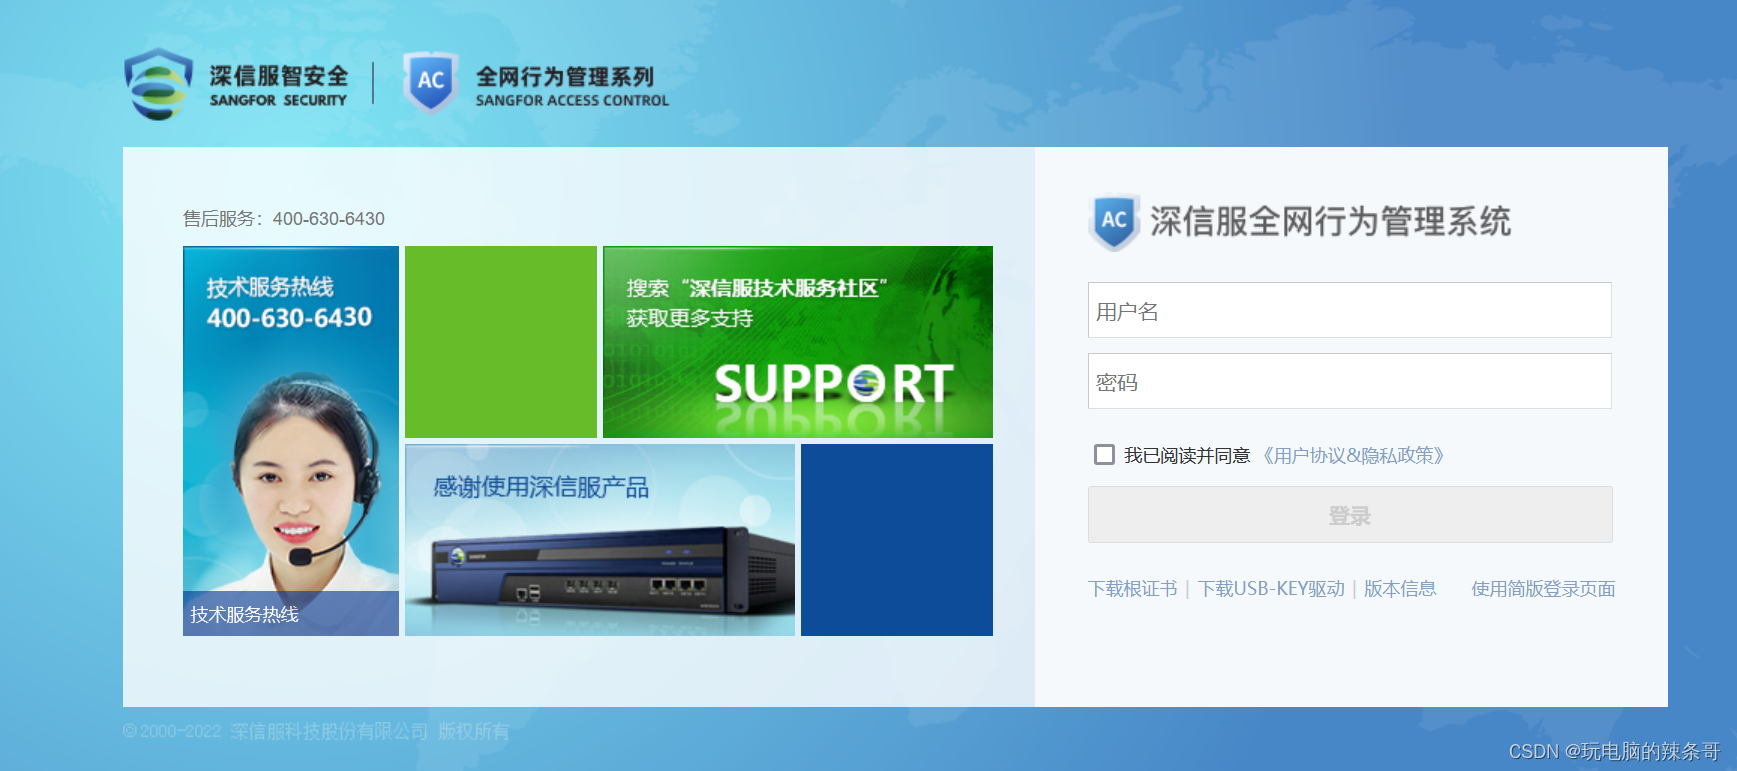Open the 用户协议&隐私政策 link
Viewport: 1737px width, 771px height.
pos(1353,456)
